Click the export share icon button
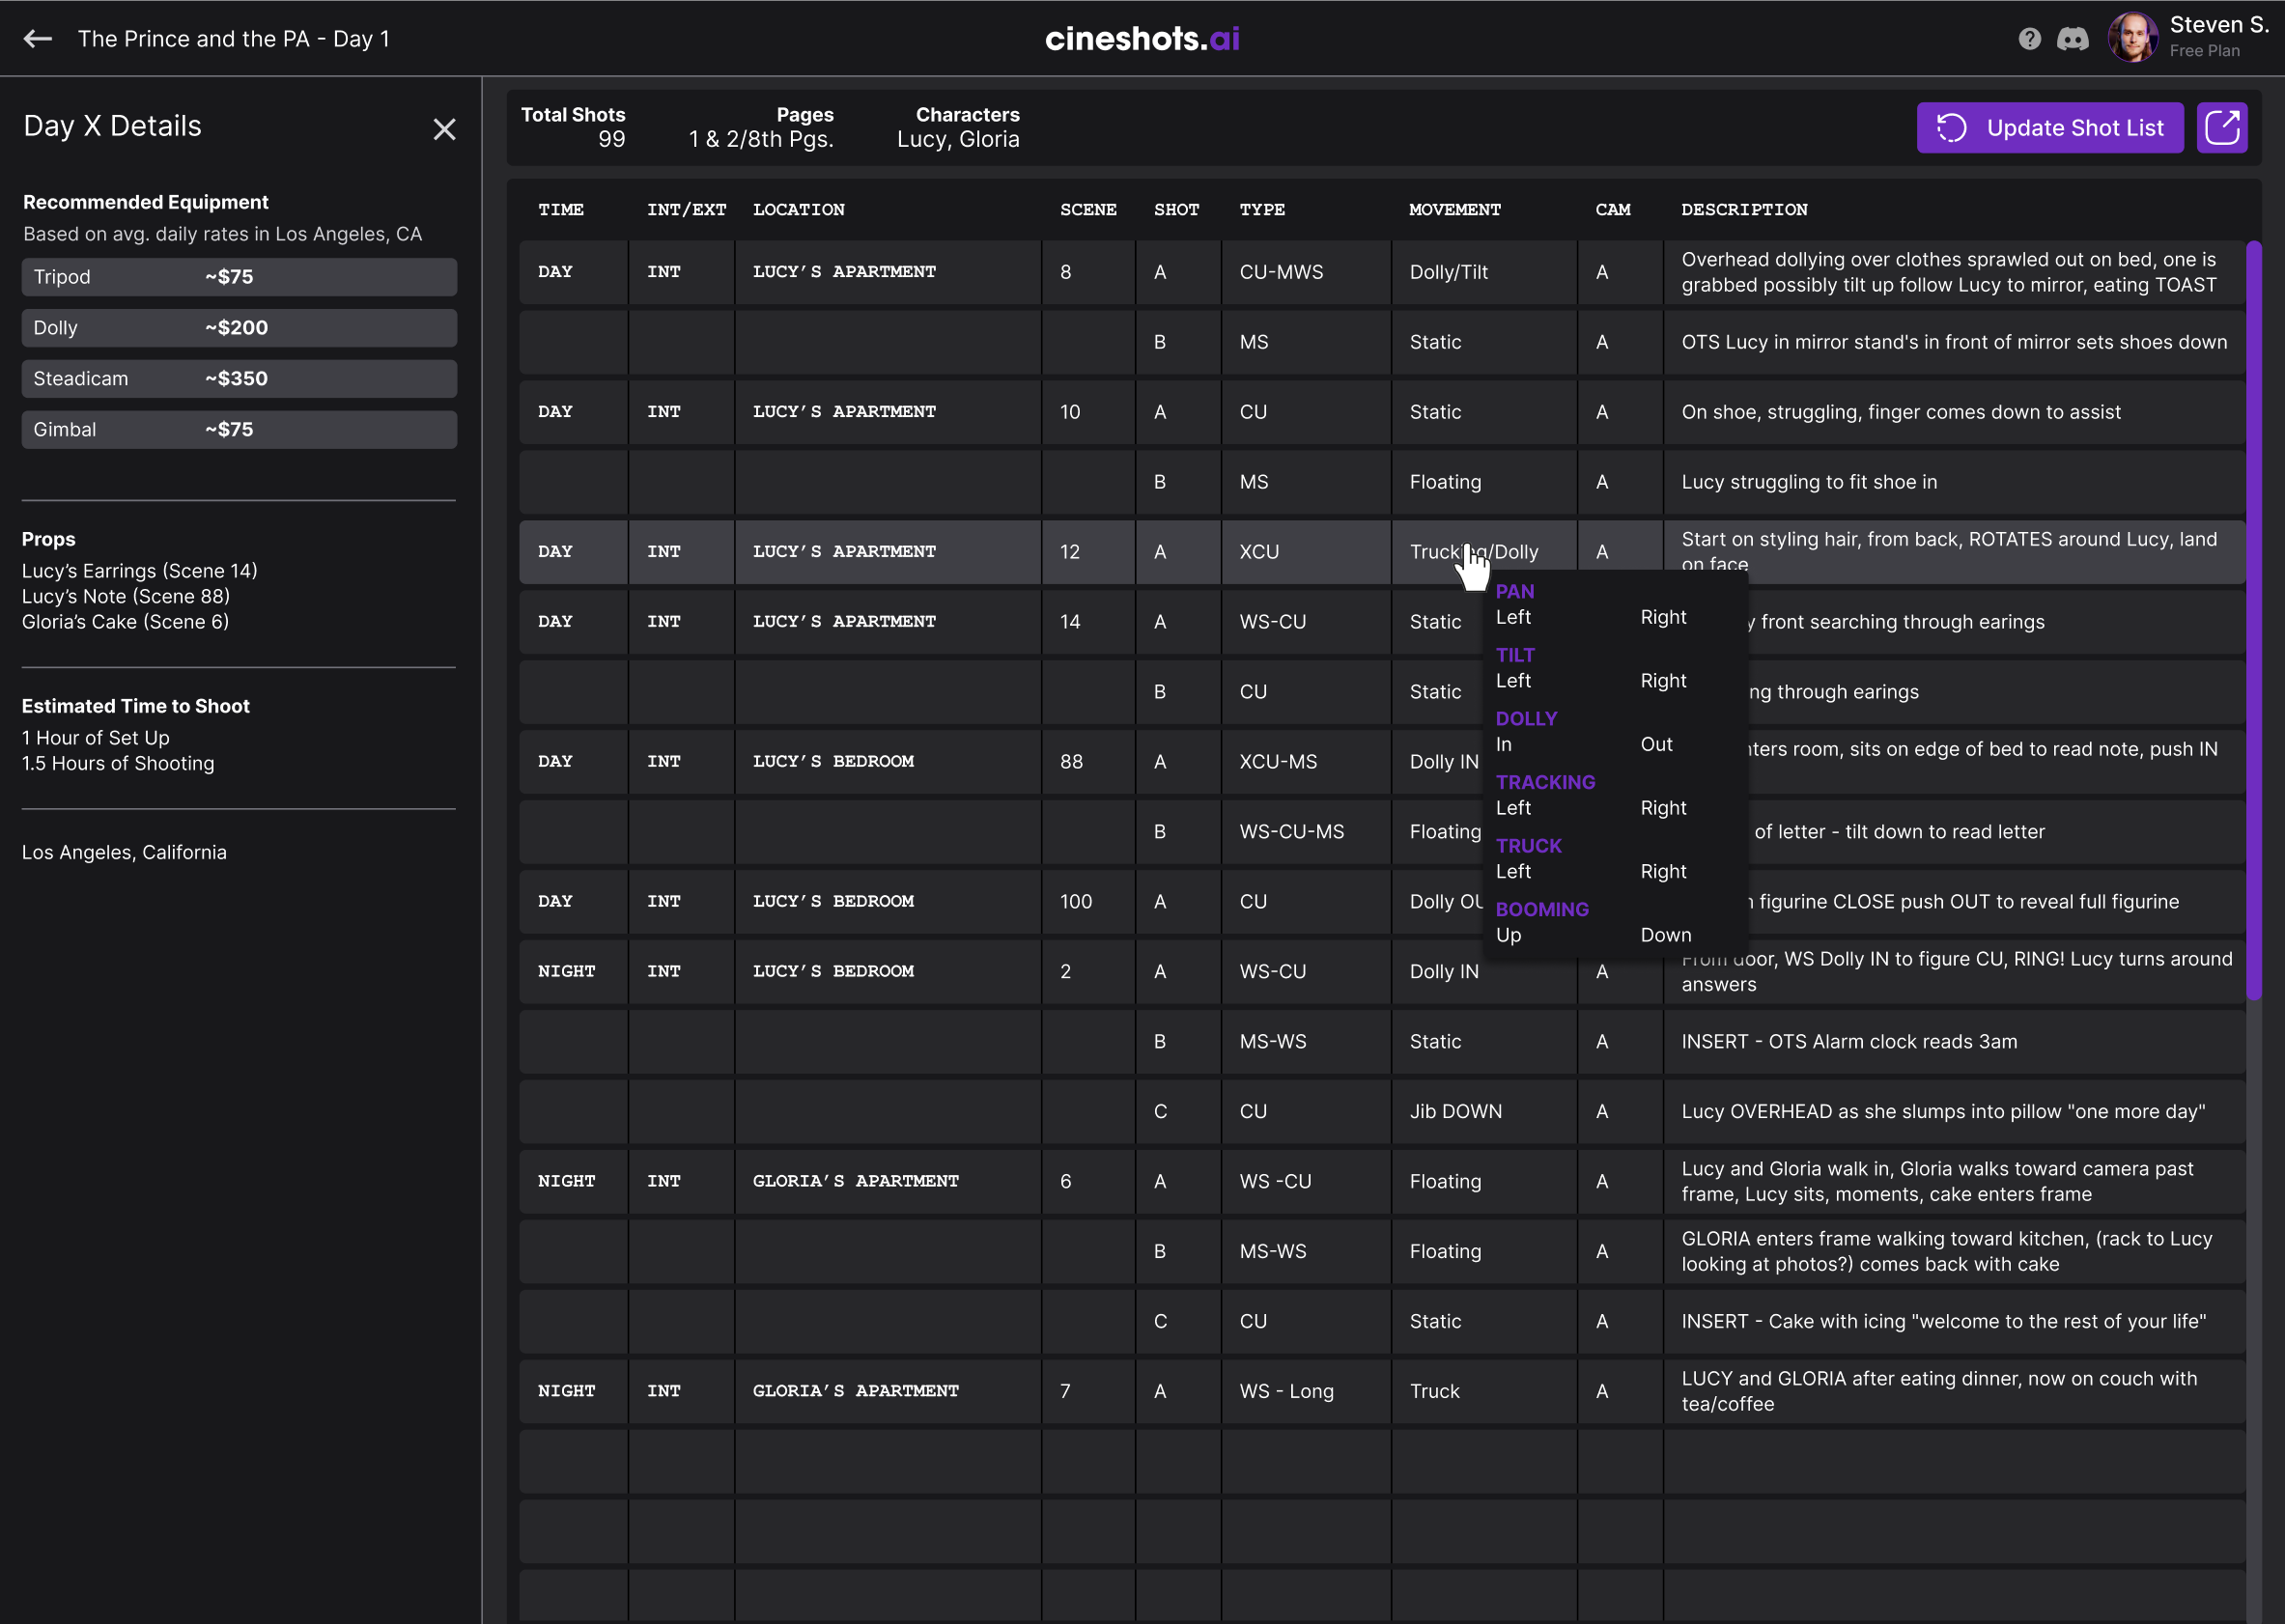The image size is (2285, 1624). pos(2221,128)
